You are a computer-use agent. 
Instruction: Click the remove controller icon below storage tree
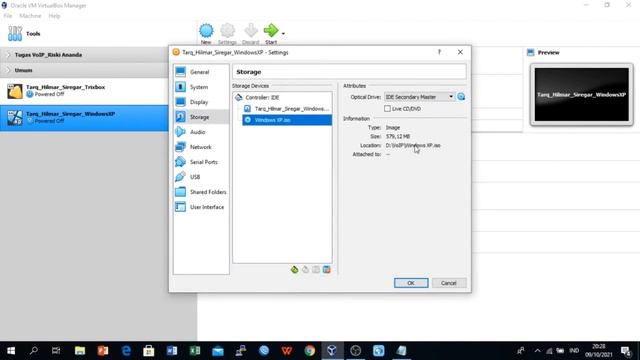(305, 269)
